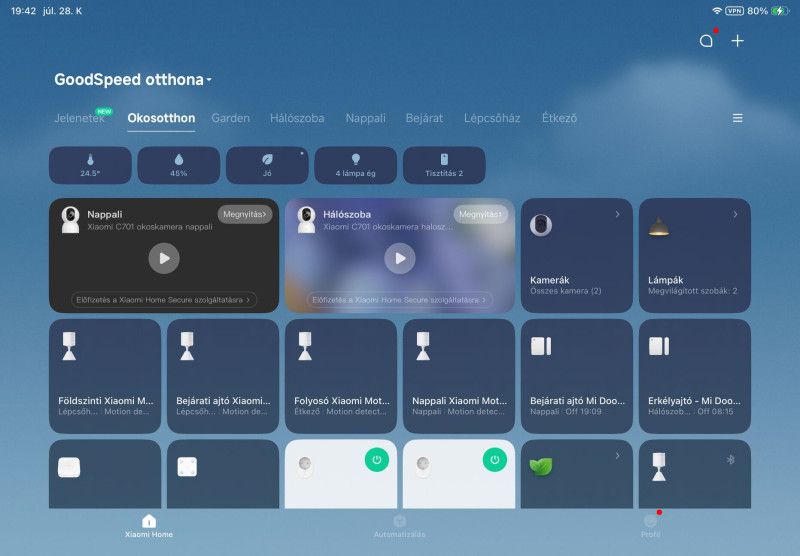Switch to the Lépcsőház room tab
The image size is (800, 556).
[x=492, y=118]
